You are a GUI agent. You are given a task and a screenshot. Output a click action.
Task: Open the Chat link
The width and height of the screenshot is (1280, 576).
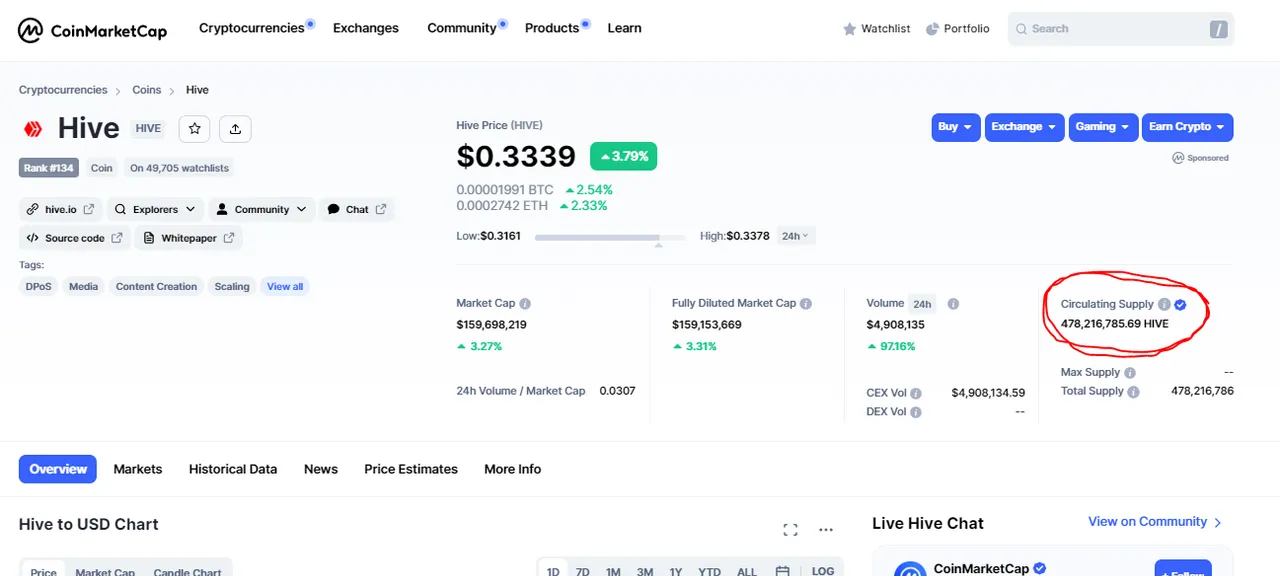[x=356, y=209]
